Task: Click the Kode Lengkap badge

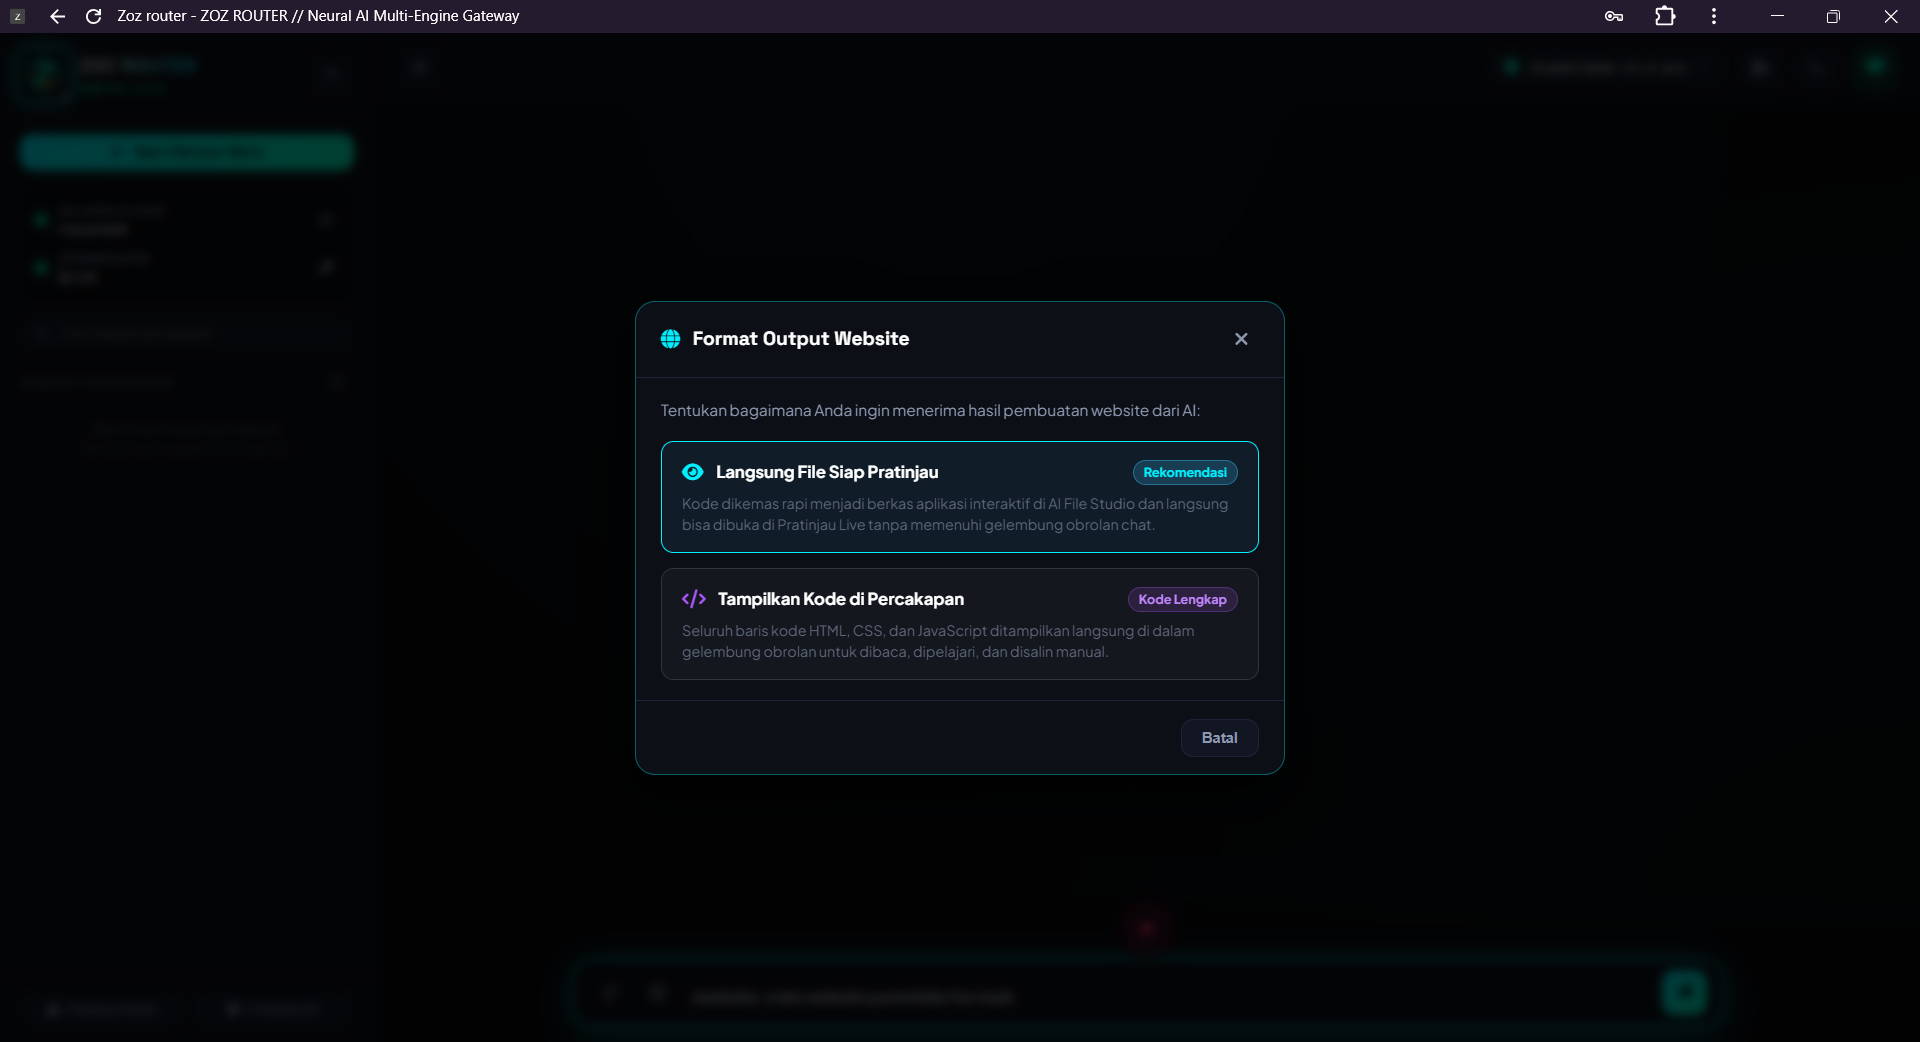Action: click(1182, 599)
